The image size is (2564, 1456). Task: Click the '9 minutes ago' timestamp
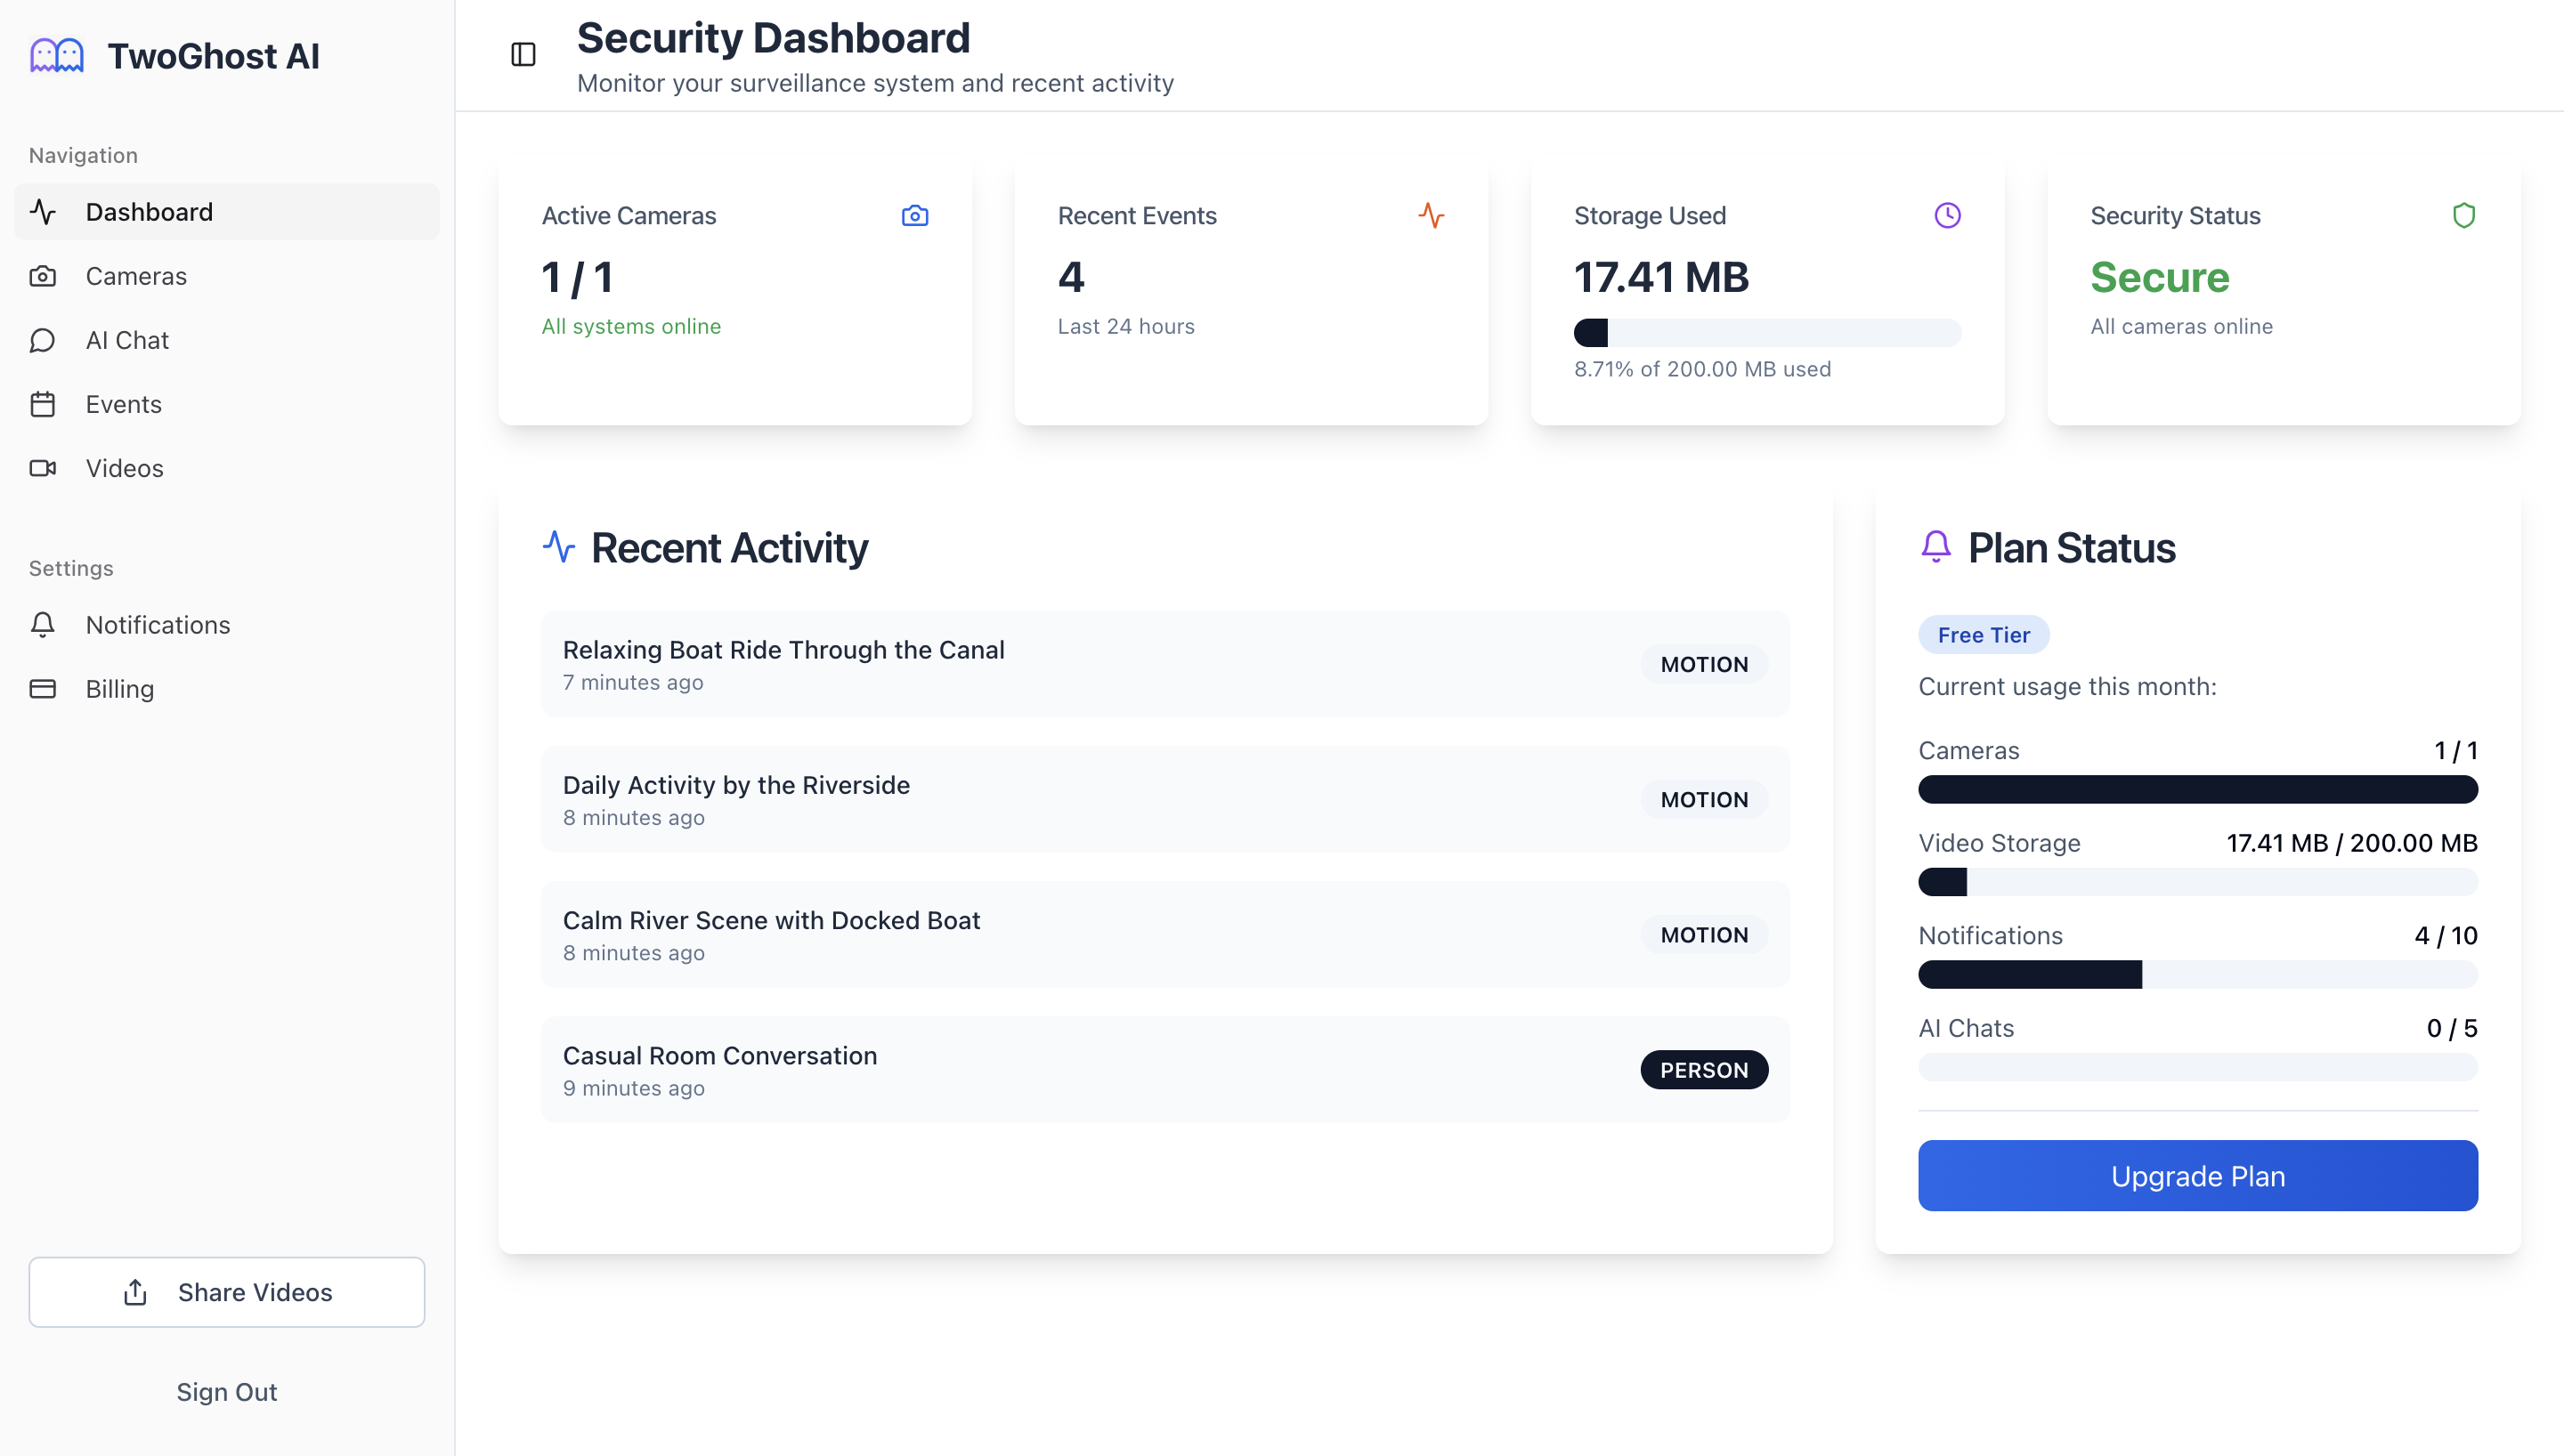pyautogui.click(x=633, y=1088)
